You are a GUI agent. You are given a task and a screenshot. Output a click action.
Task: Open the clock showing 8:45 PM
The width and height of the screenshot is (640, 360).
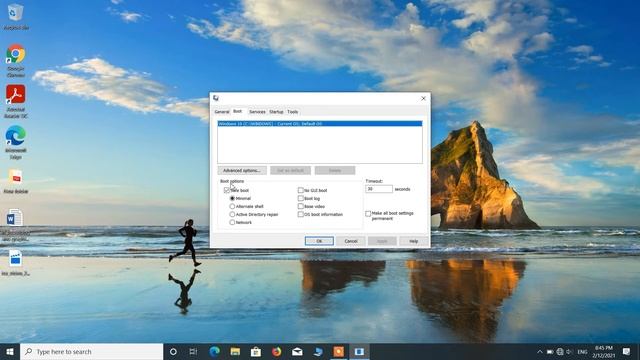pos(604,352)
